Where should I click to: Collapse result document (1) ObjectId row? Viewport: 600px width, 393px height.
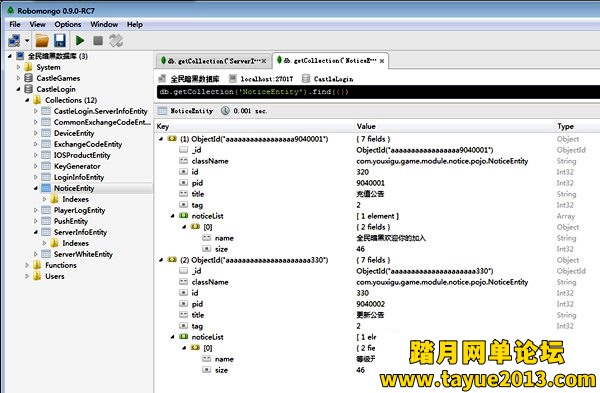pos(161,139)
